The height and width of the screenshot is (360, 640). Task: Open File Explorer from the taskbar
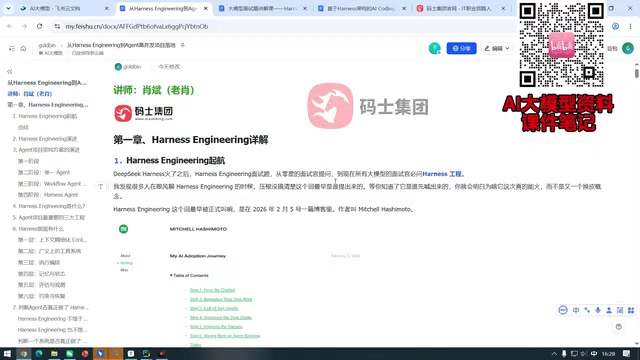pyautogui.click(x=54, y=353)
